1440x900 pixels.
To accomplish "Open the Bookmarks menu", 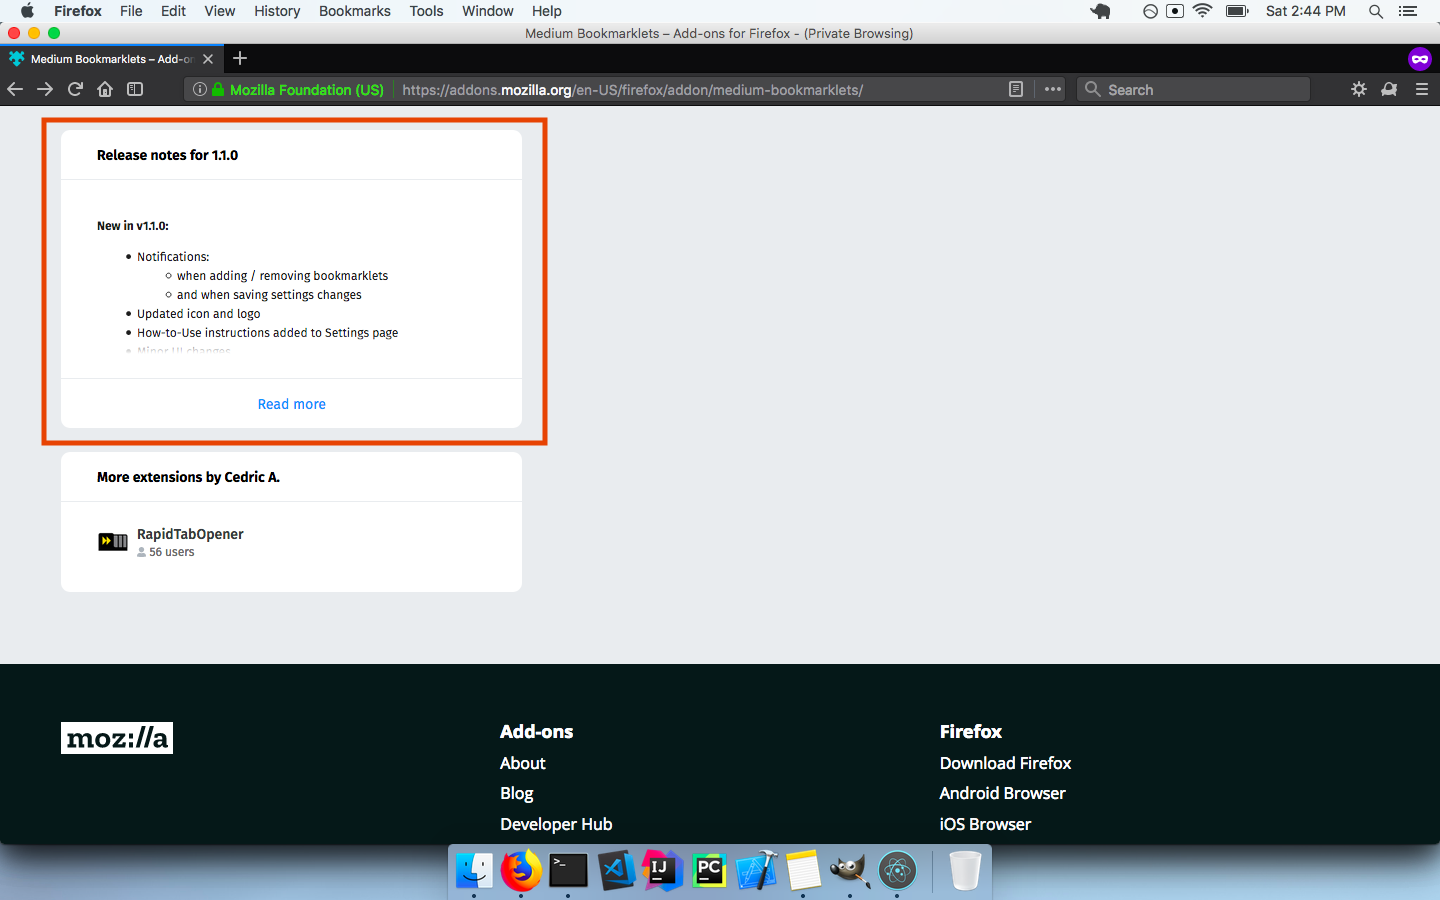I will click(x=355, y=11).
